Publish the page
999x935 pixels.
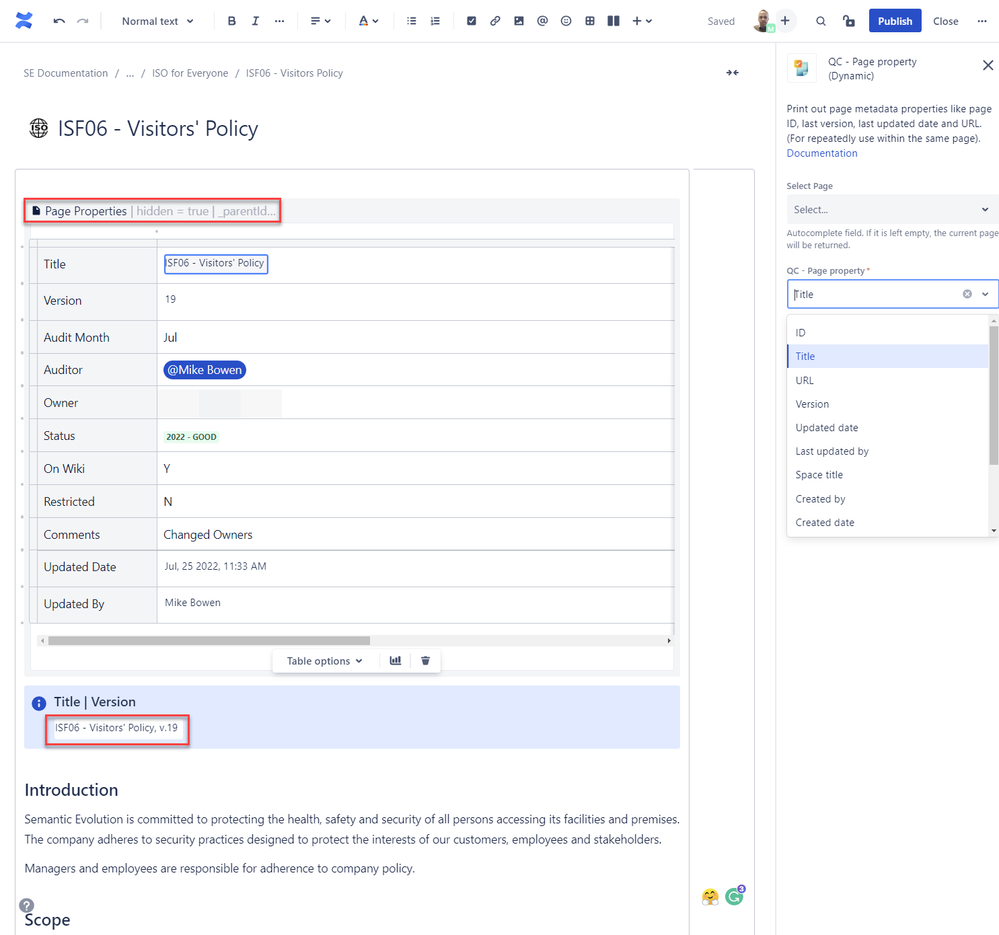click(x=895, y=21)
